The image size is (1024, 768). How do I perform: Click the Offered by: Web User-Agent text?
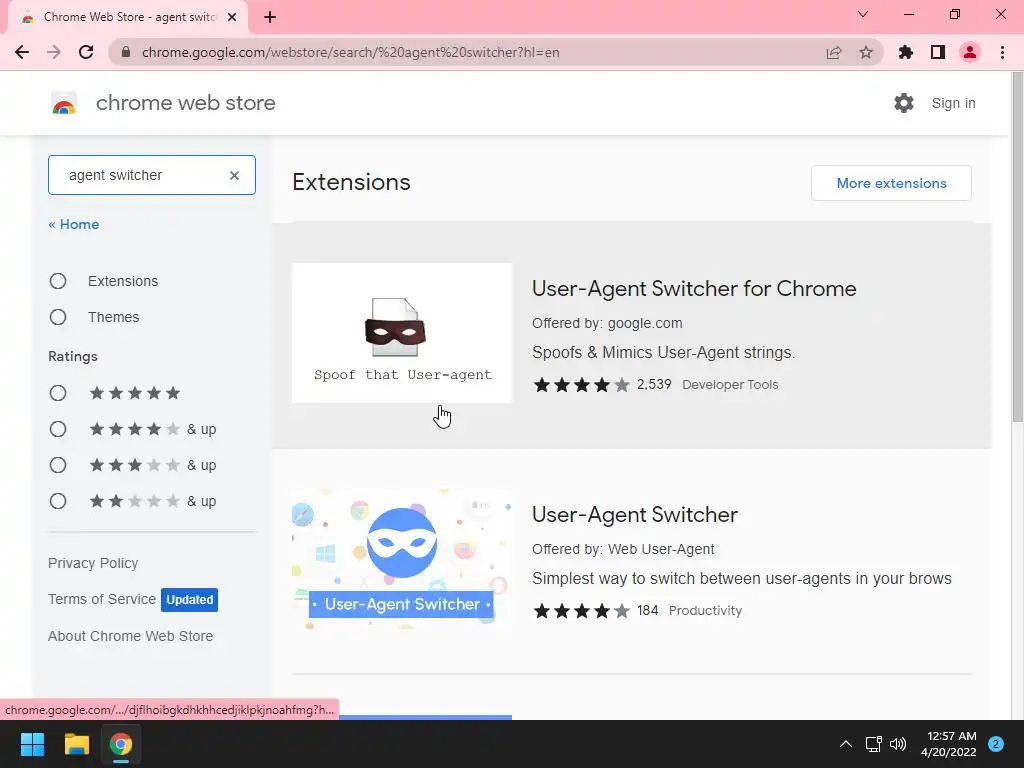click(623, 549)
